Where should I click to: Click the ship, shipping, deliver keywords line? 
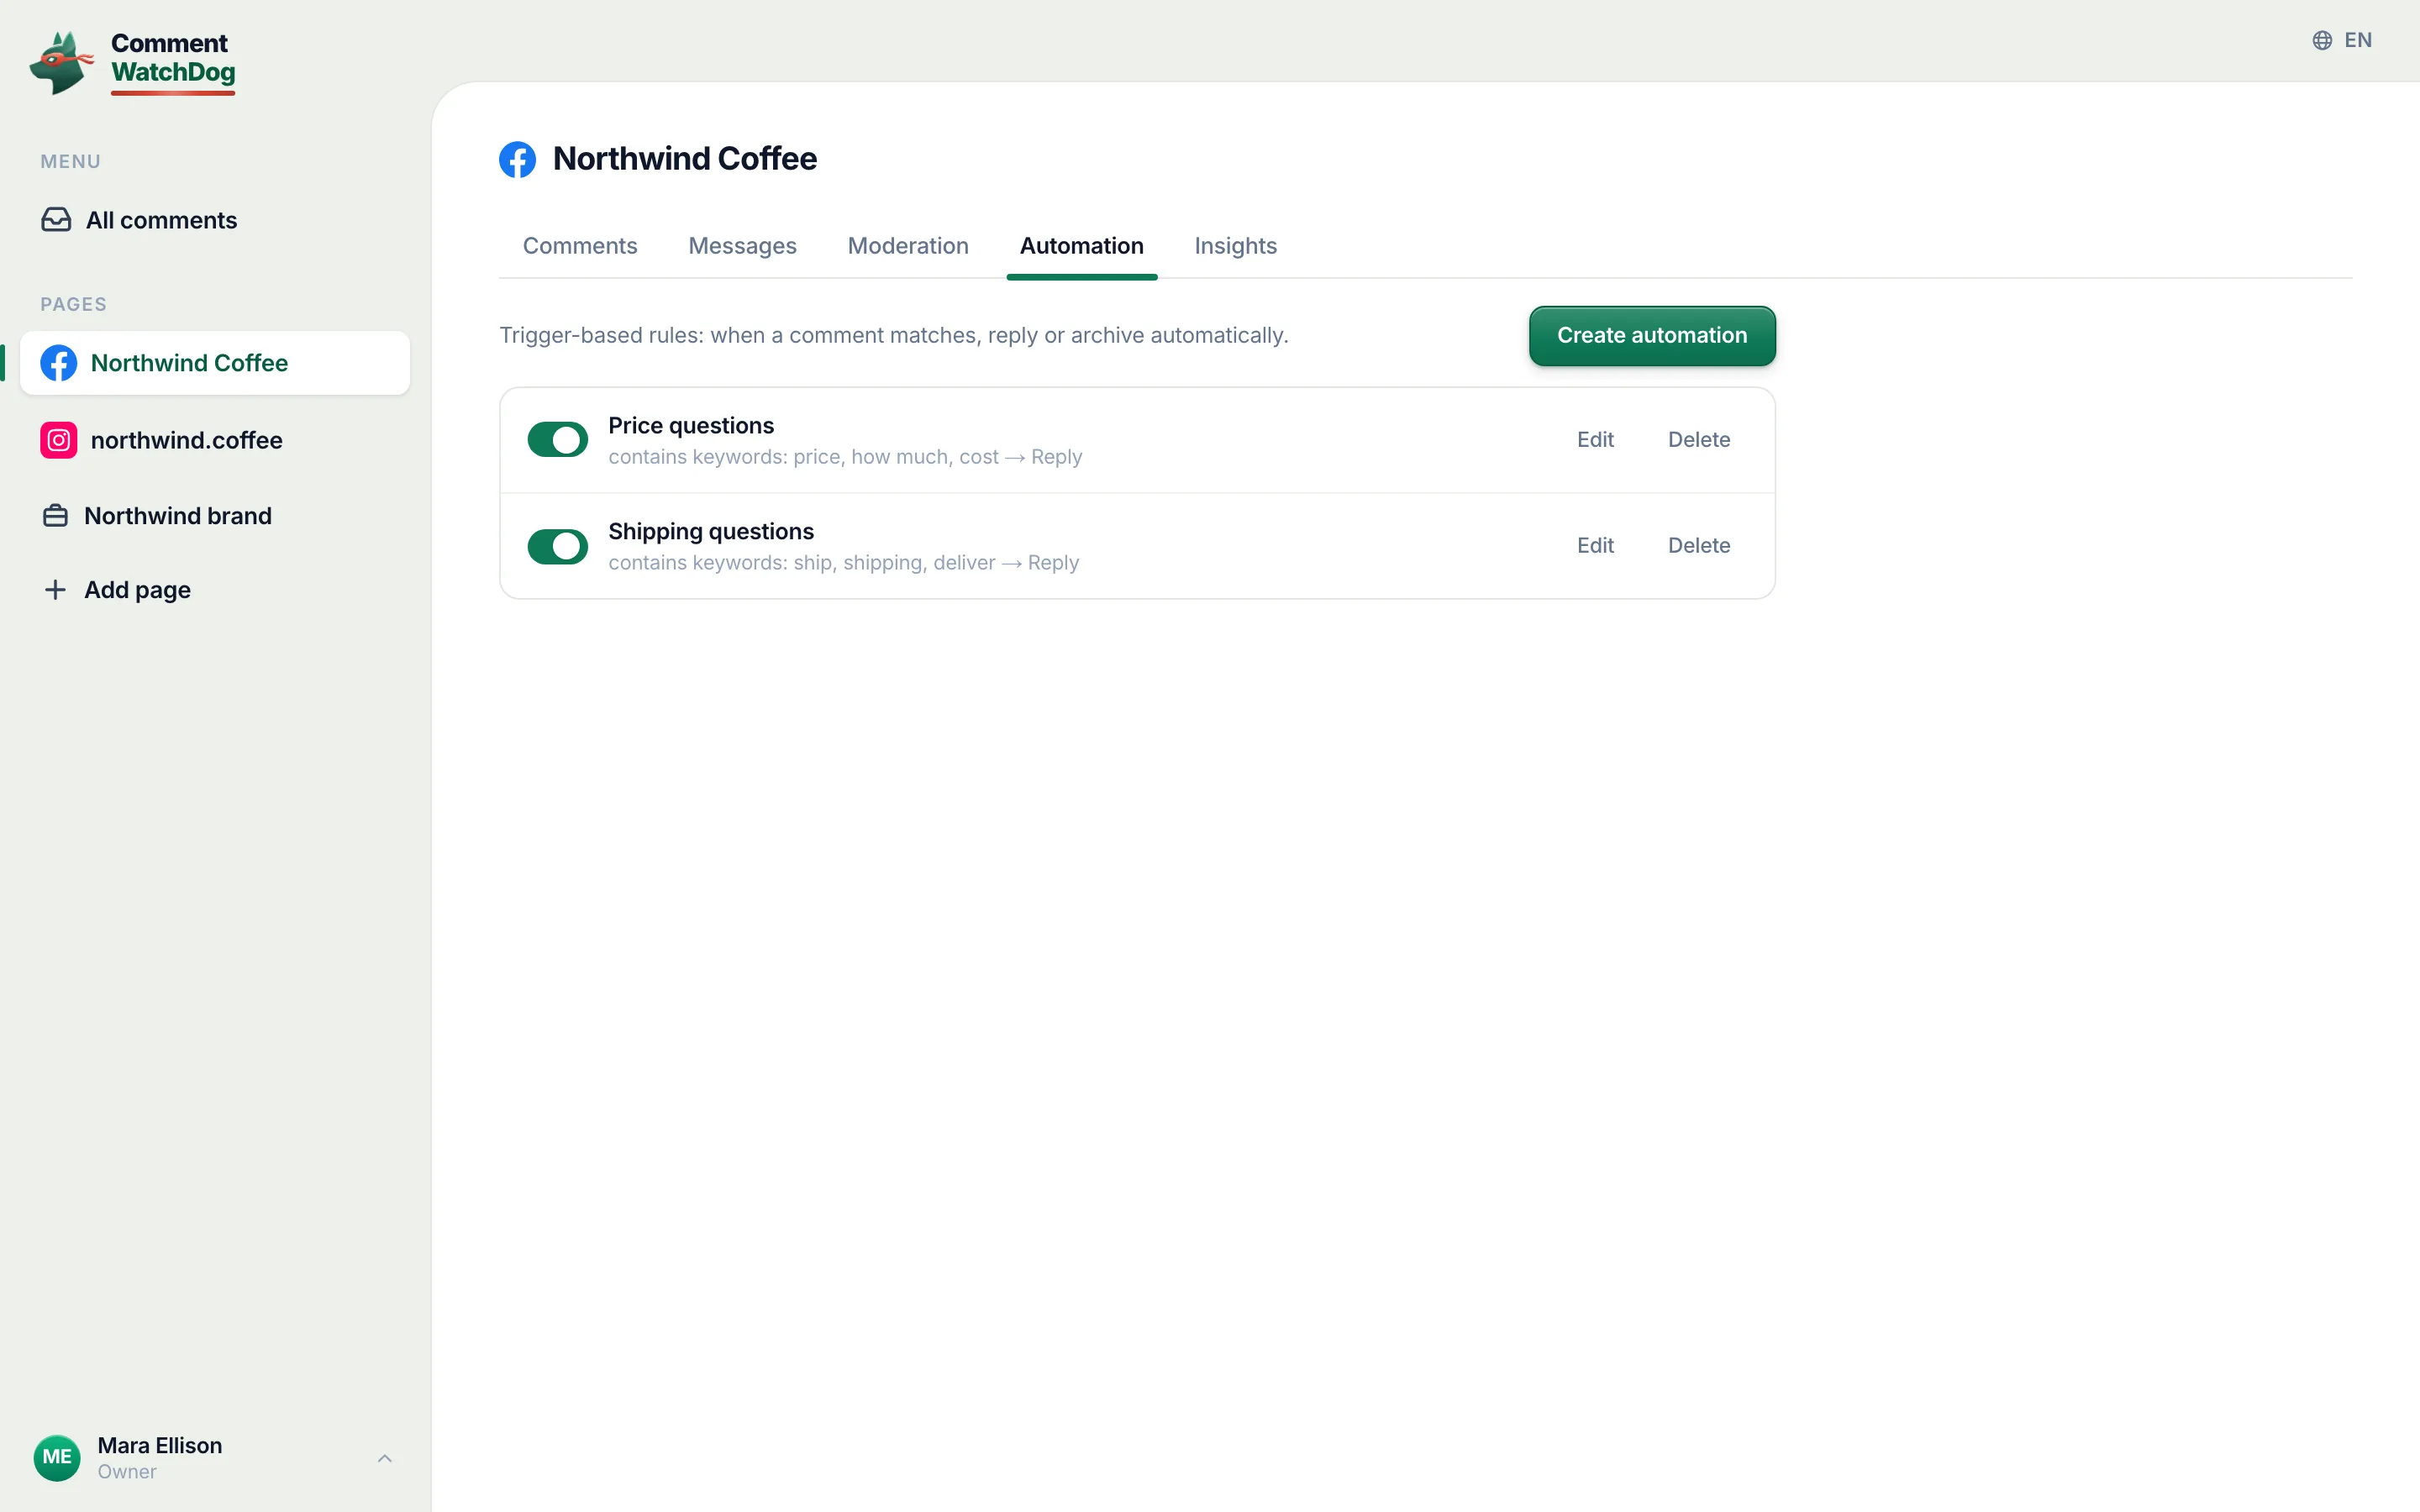(843, 563)
